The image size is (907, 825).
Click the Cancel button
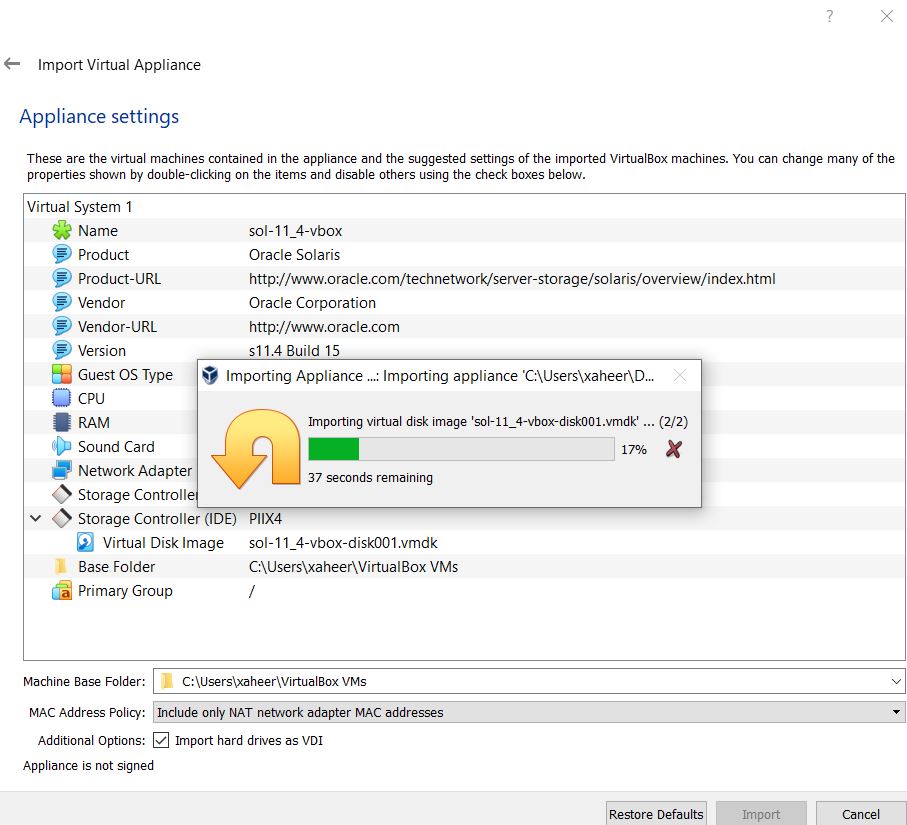coord(862,814)
